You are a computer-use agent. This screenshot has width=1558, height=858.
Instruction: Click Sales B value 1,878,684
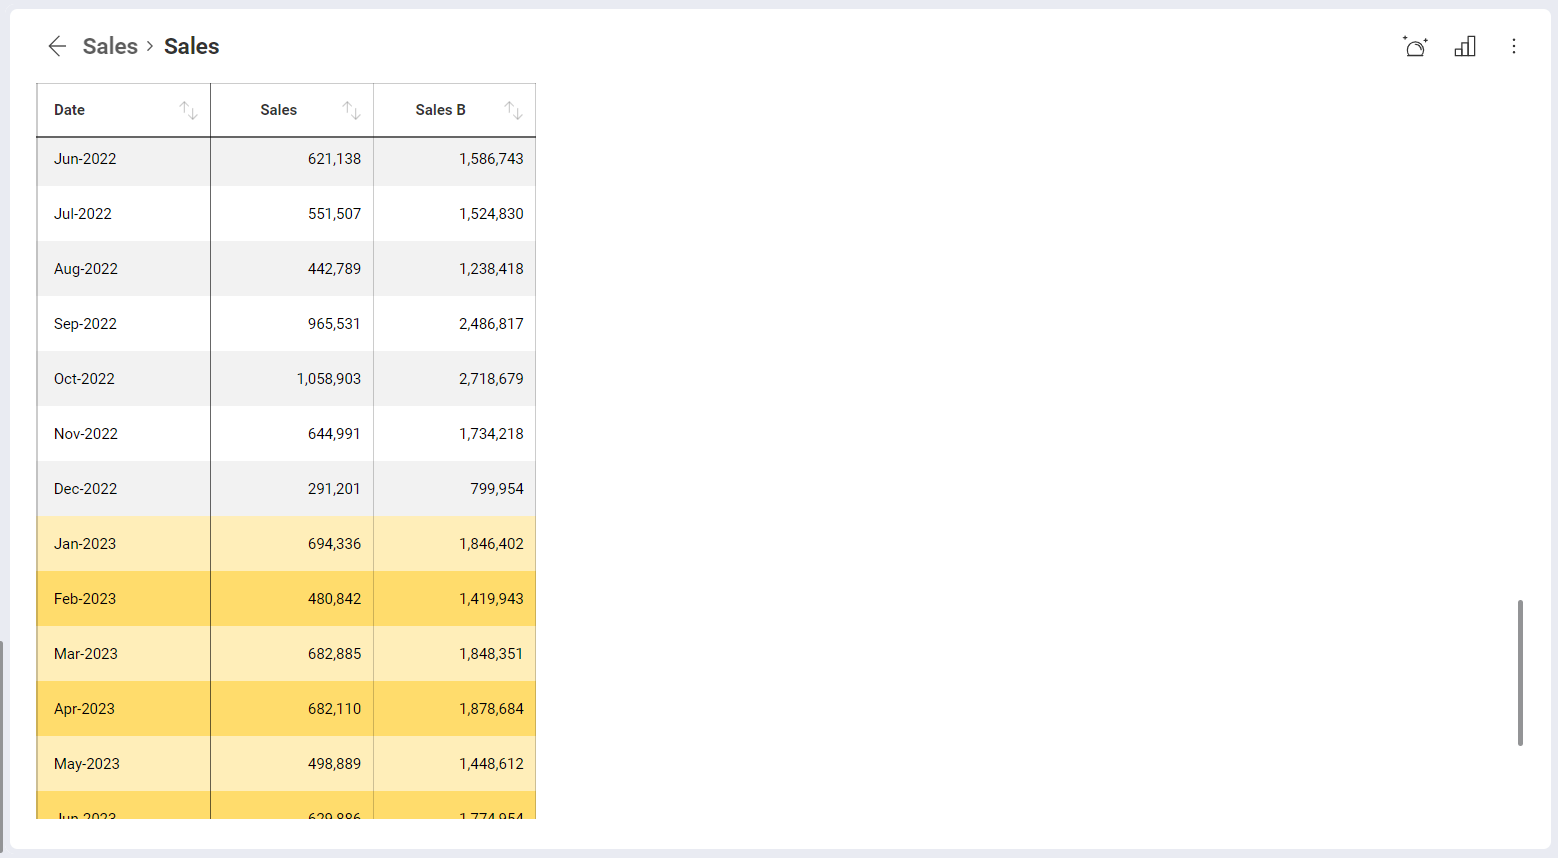pyautogui.click(x=491, y=709)
